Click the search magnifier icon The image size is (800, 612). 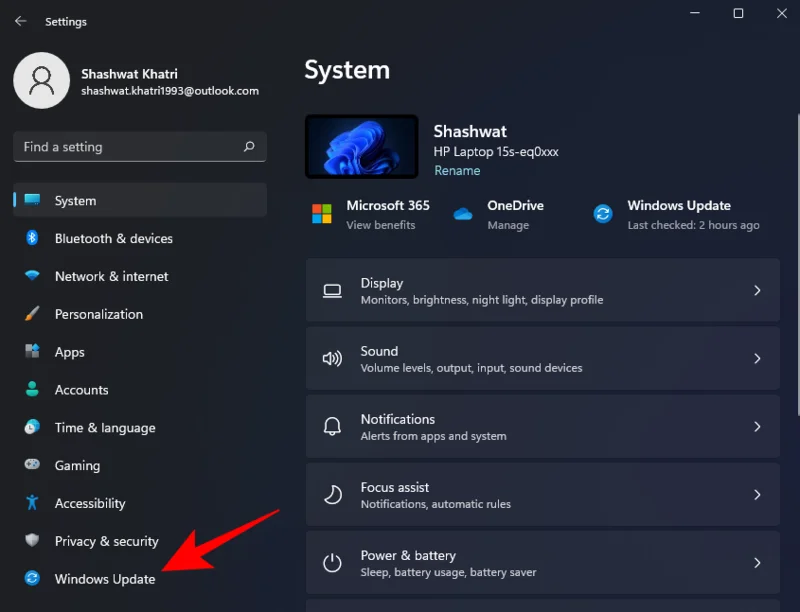click(x=248, y=146)
